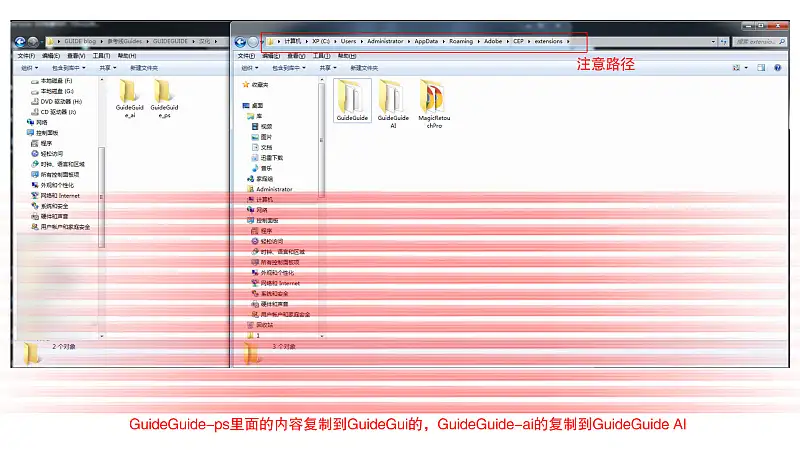Open 共享 dropdown in left window

click(108, 68)
